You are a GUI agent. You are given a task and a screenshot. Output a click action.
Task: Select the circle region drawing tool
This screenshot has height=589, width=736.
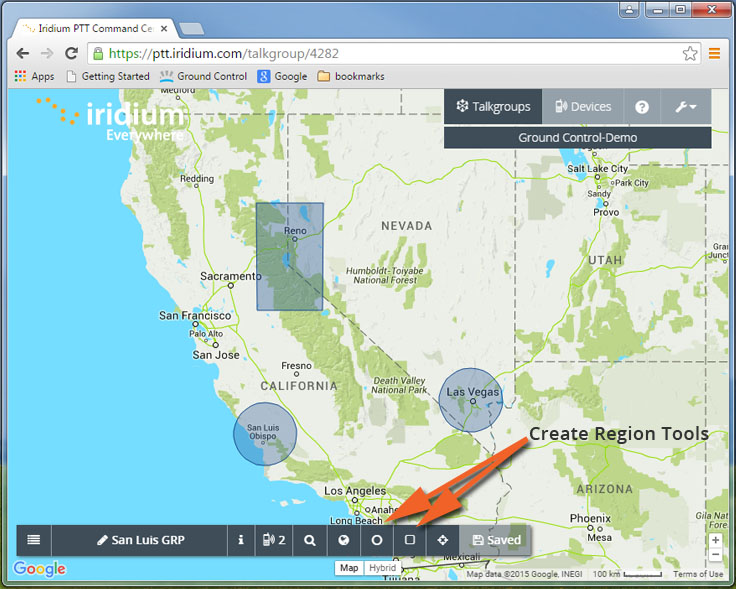tap(376, 540)
